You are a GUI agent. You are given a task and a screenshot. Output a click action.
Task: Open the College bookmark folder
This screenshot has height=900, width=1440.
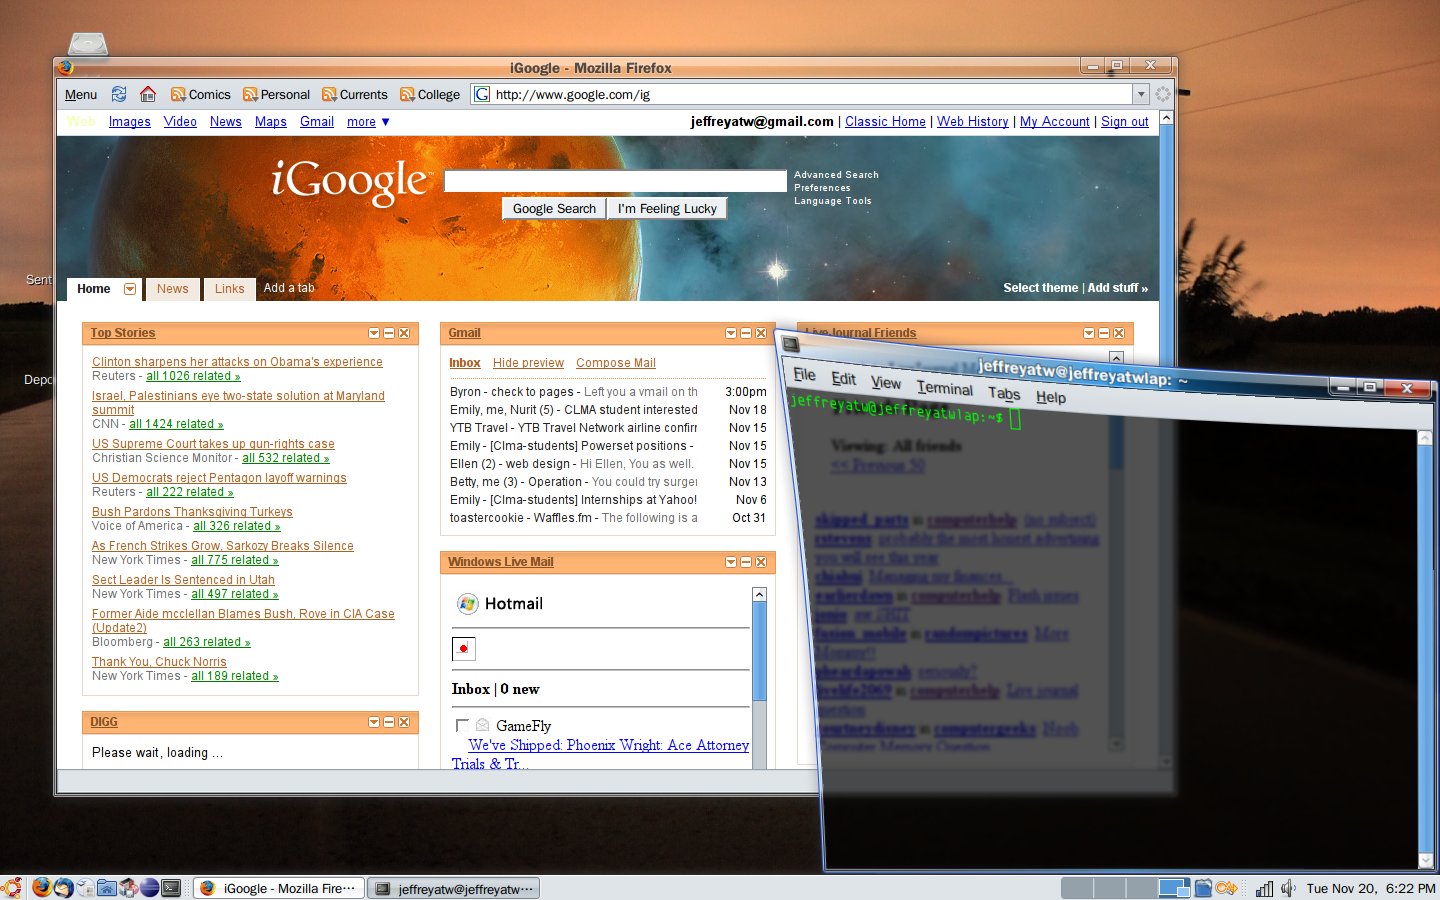pos(430,94)
